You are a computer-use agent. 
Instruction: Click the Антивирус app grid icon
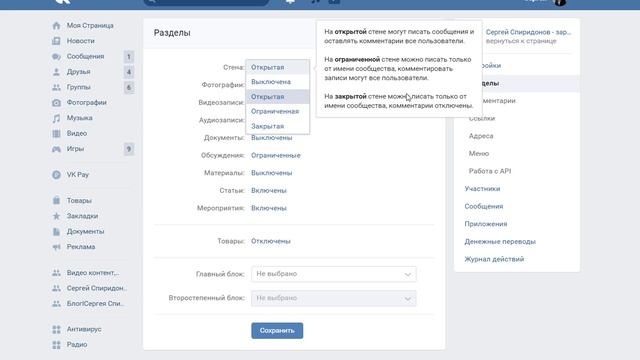pos(56,329)
